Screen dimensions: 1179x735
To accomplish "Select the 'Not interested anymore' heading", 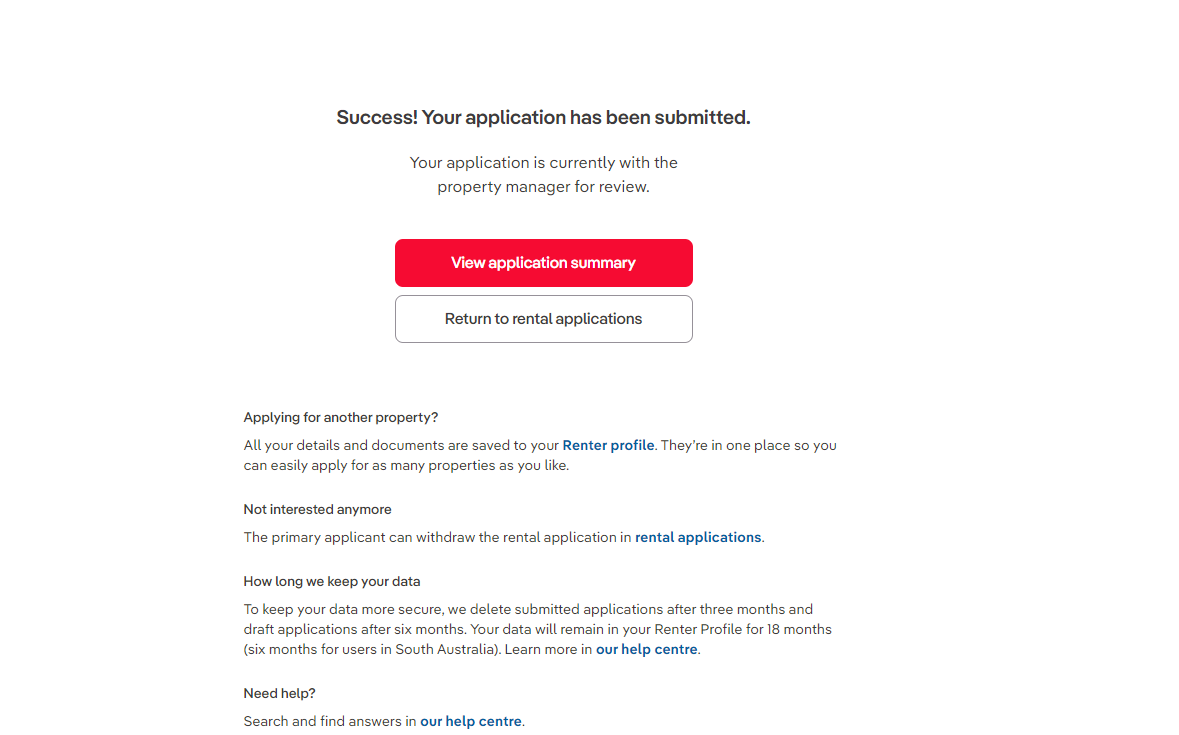I will pos(317,509).
